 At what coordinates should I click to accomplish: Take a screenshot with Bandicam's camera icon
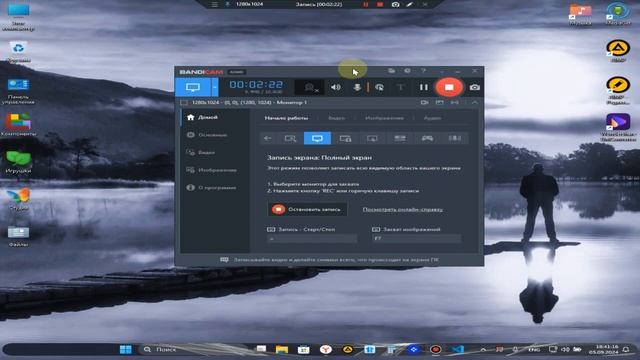pyautogui.click(x=474, y=87)
